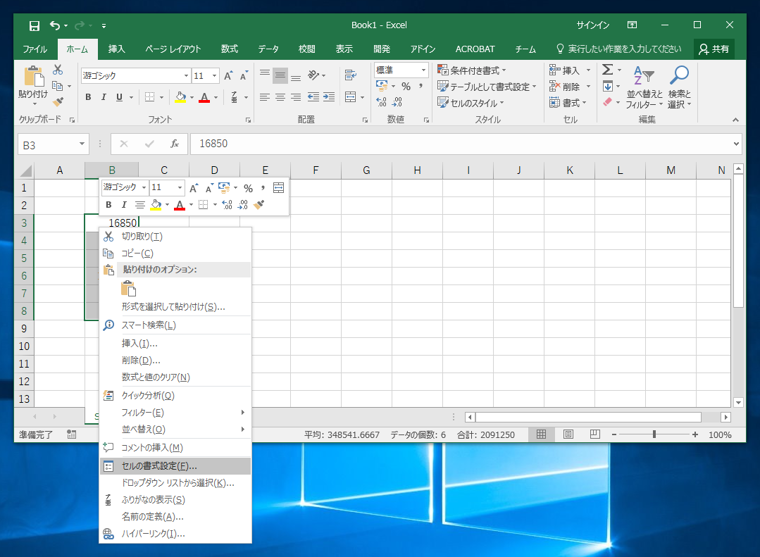Screen dimensions: 760x557
Task: Zoom in with the plus button
Action: (x=695, y=434)
